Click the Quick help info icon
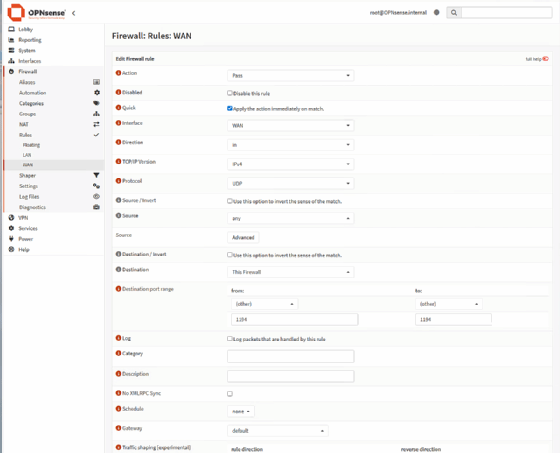Viewport: 560px width, 453px height. pyautogui.click(x=118, y=108)
